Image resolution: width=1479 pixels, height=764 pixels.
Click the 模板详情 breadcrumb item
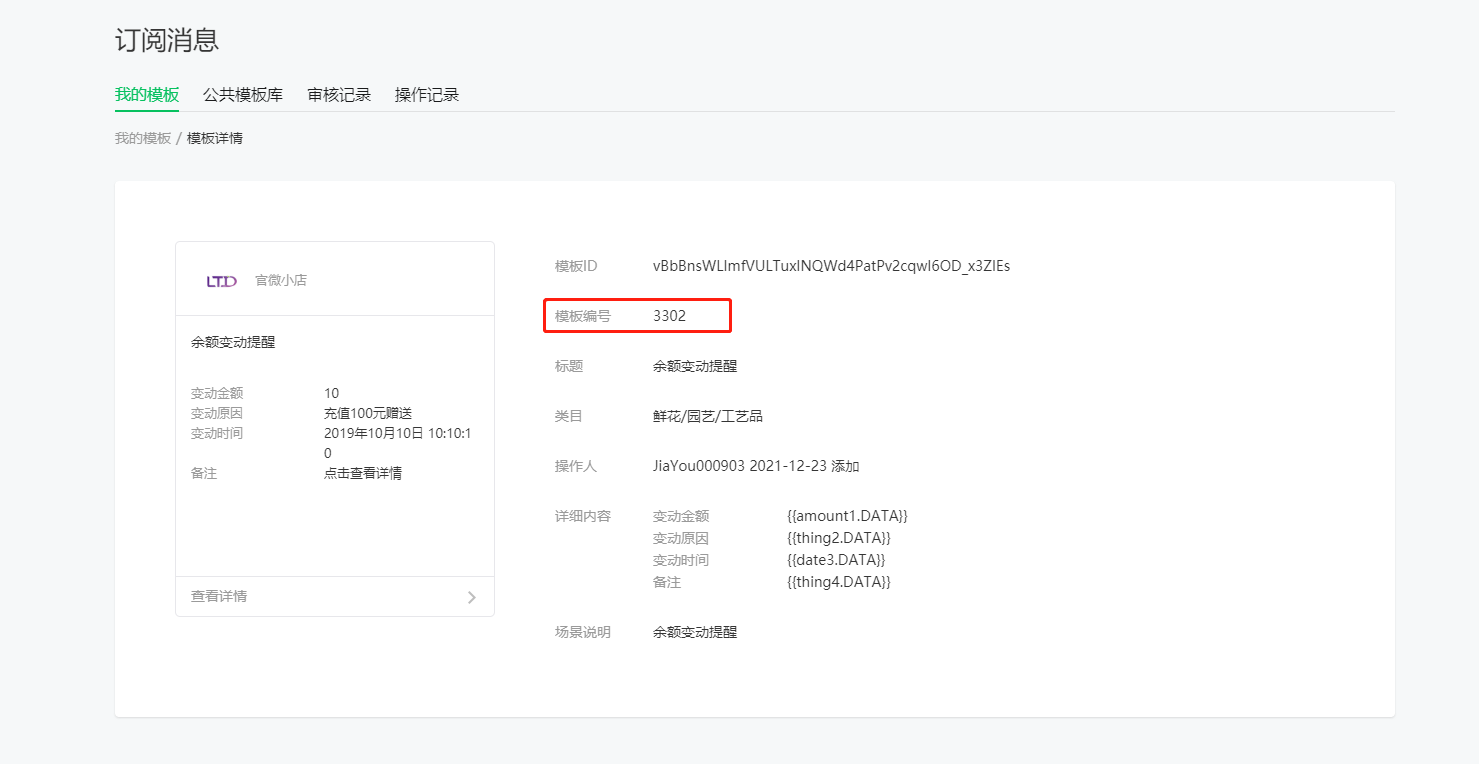pyautogui.click(x=215, y=138)
